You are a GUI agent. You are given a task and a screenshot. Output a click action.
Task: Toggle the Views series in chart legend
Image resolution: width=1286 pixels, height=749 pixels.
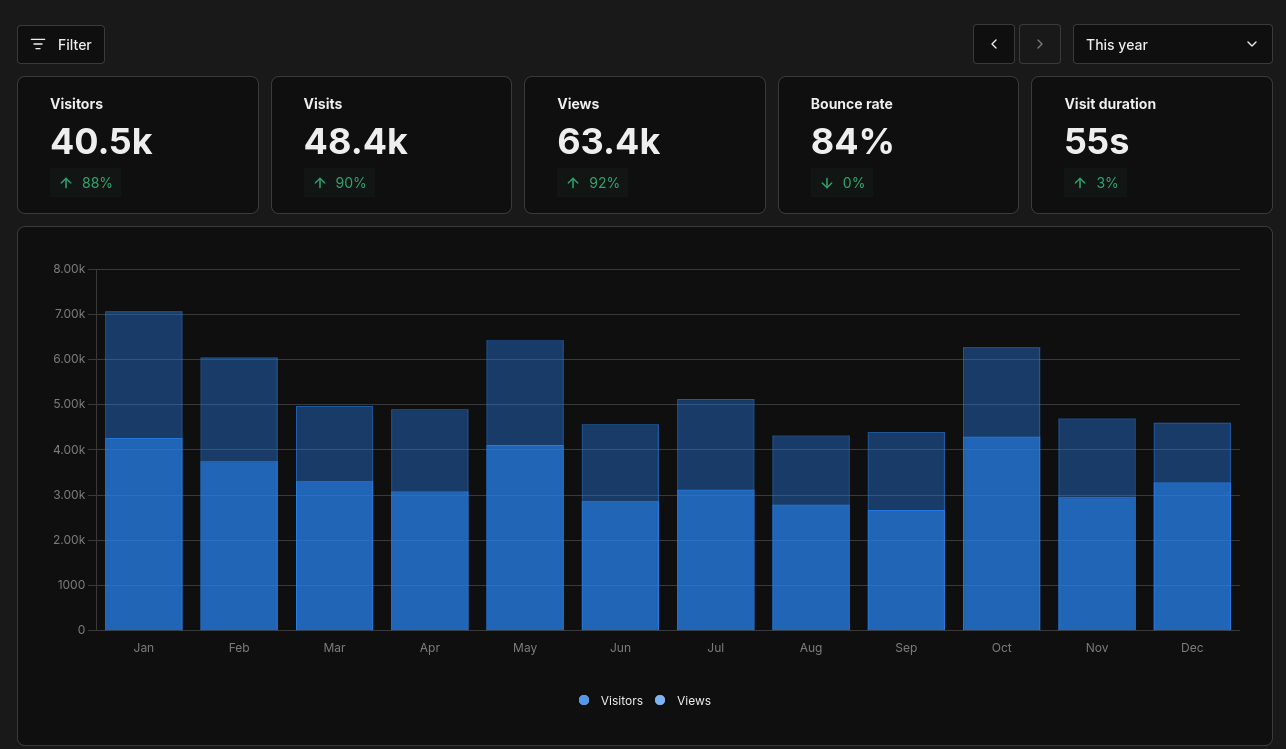tap(684, 701)
